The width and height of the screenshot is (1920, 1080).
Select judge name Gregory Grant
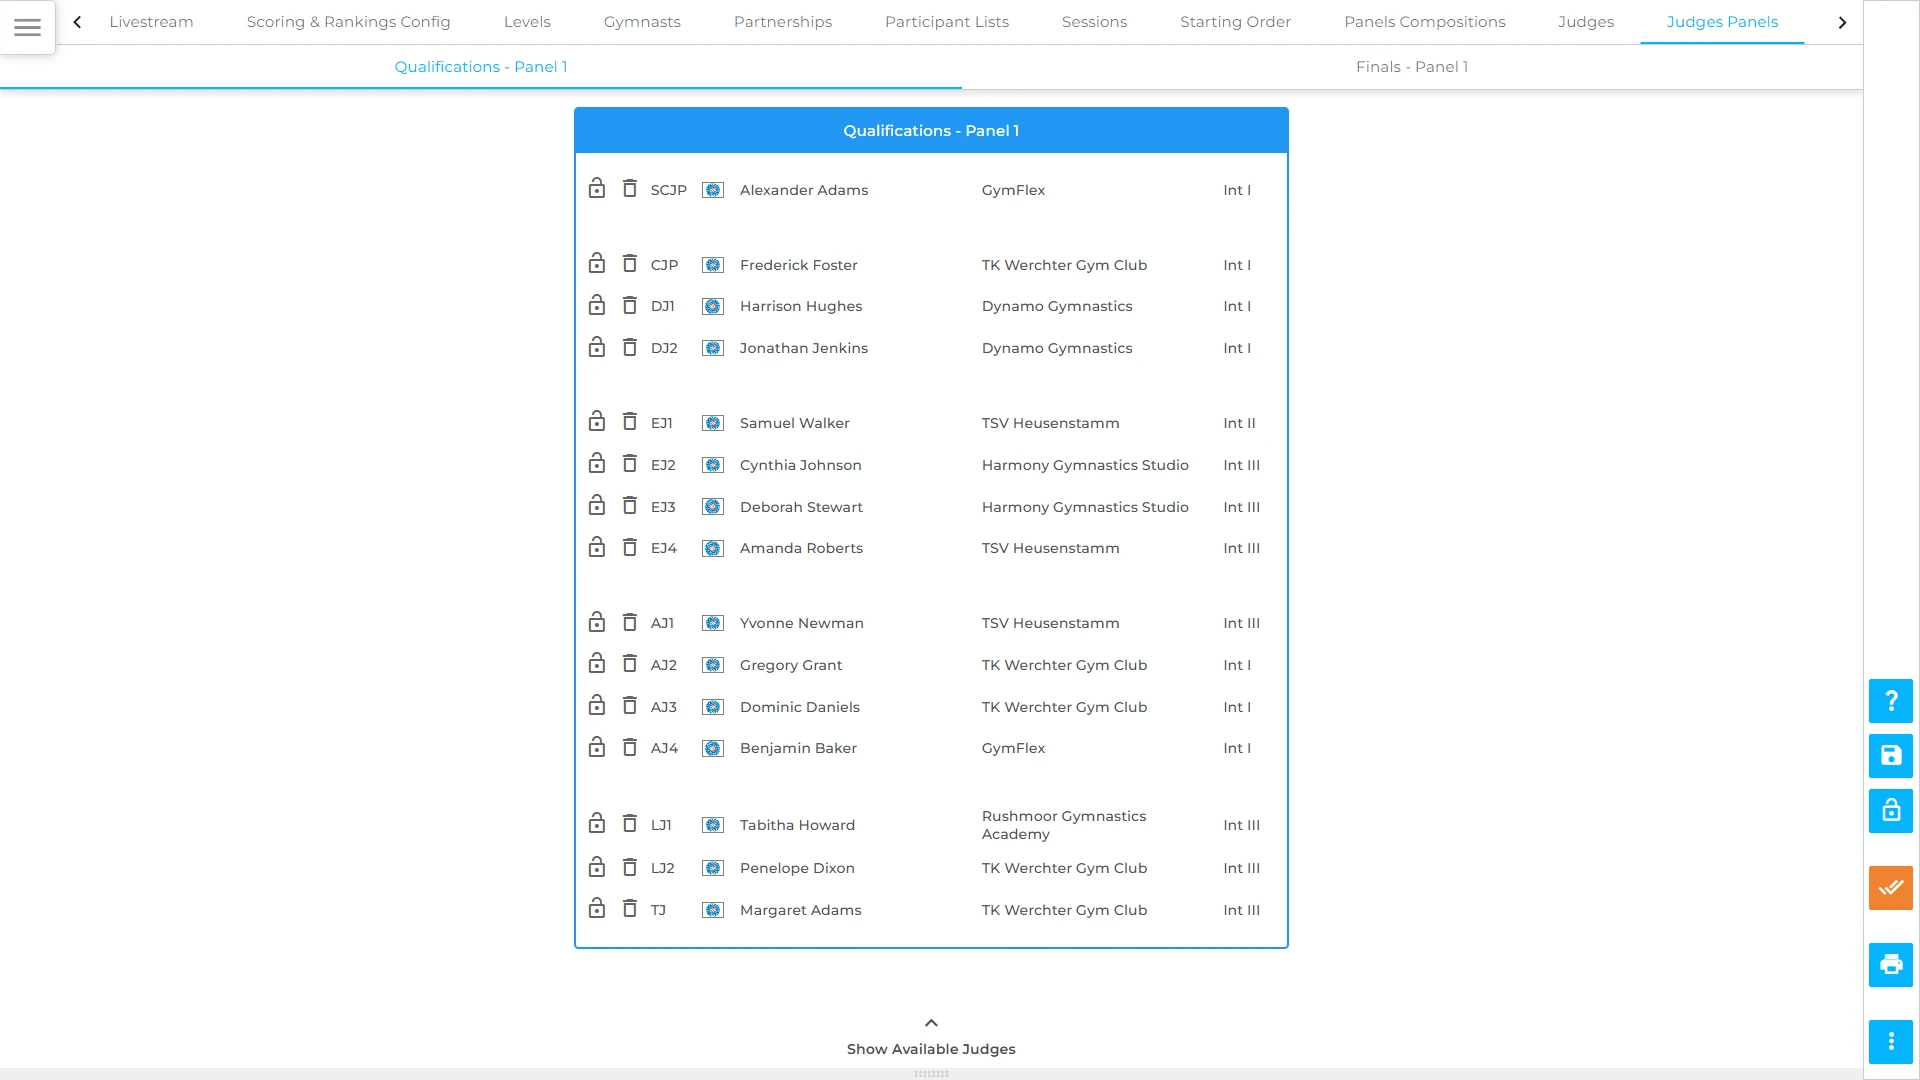[x=791, y=665]
